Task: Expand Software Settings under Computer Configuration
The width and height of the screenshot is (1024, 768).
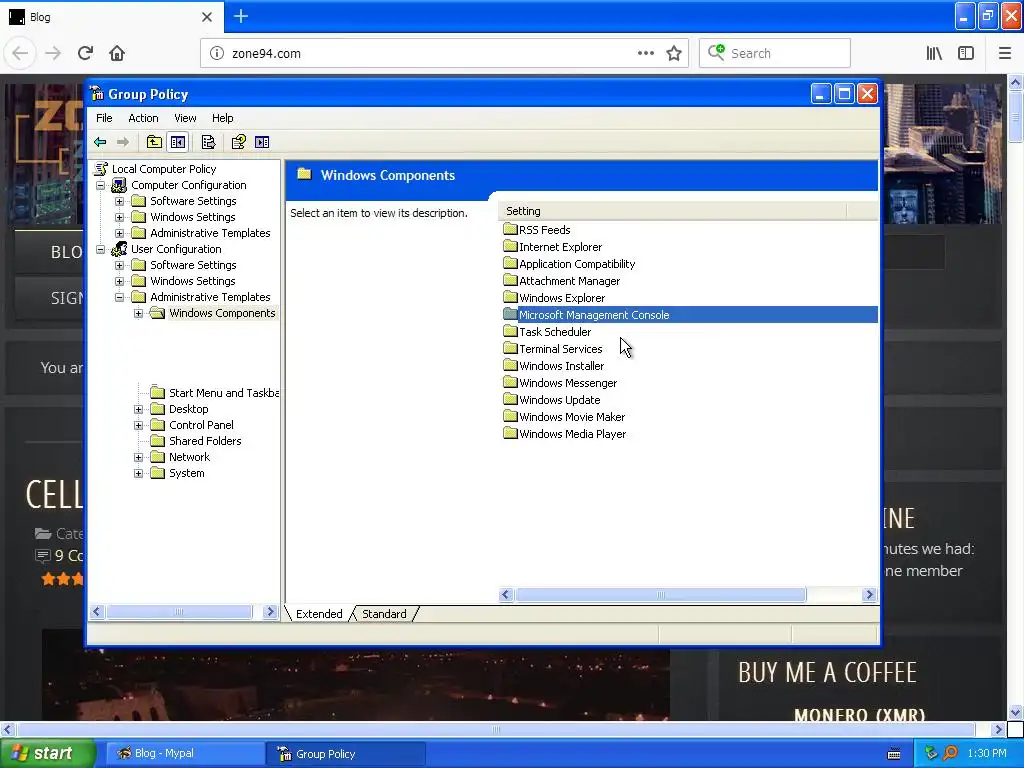Action: coord(120,201)
